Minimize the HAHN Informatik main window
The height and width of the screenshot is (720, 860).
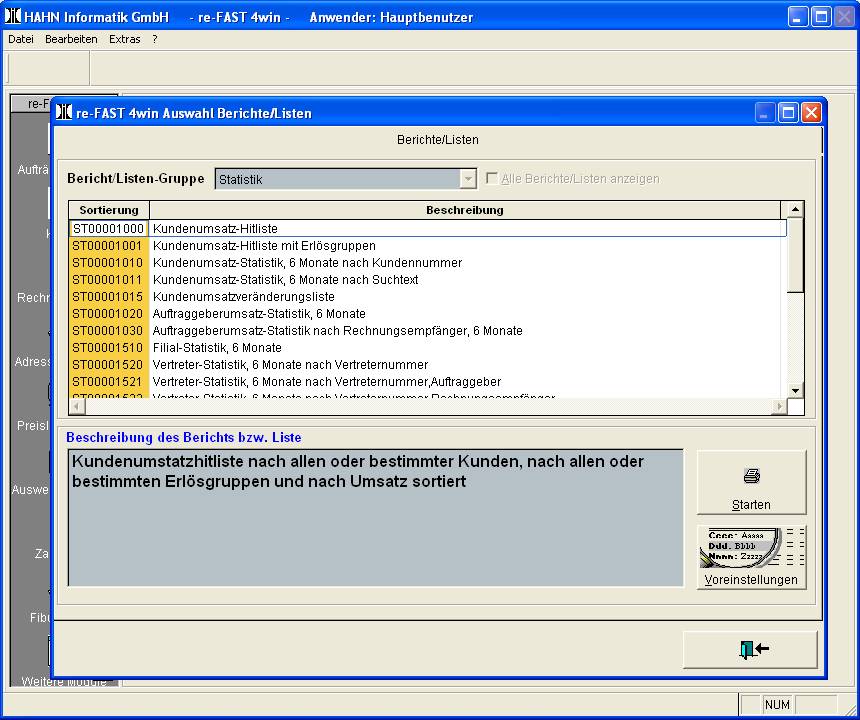click(x=798, y=17)
